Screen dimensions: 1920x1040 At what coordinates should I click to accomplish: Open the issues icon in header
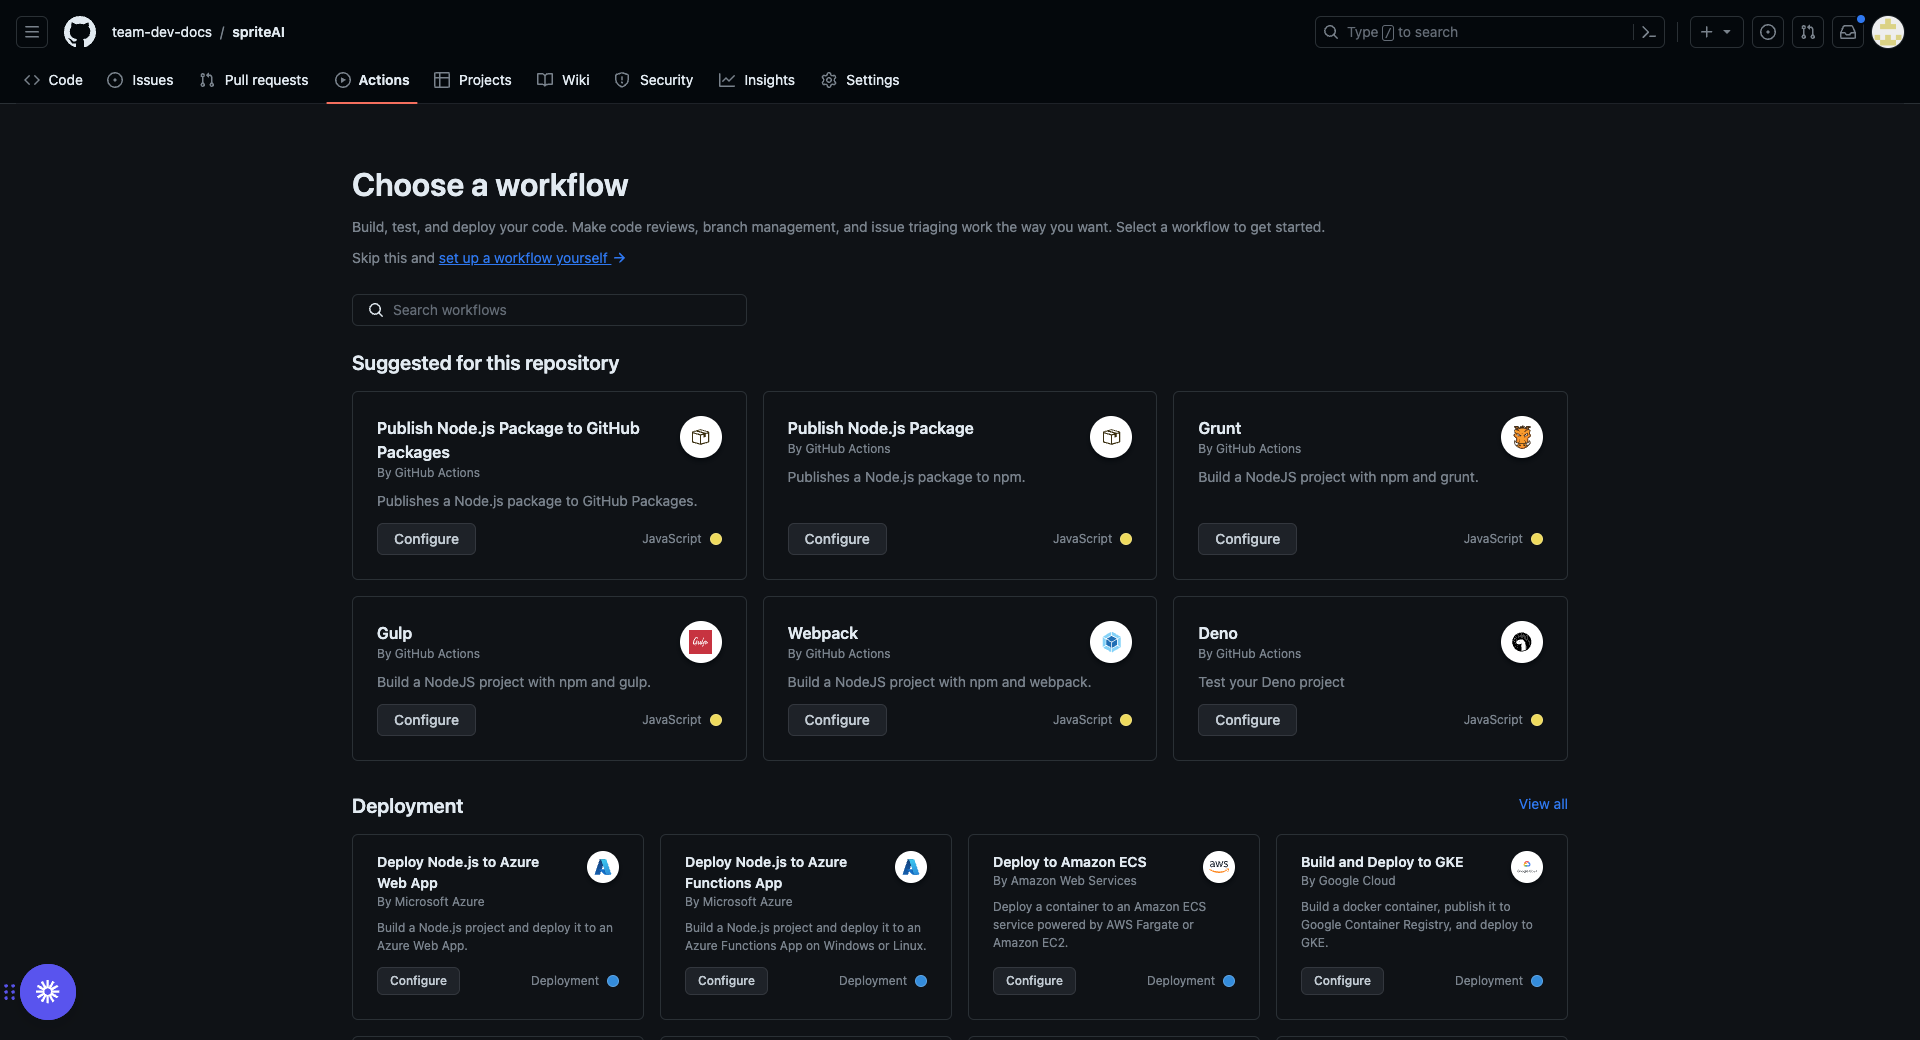pos(1768,32)
